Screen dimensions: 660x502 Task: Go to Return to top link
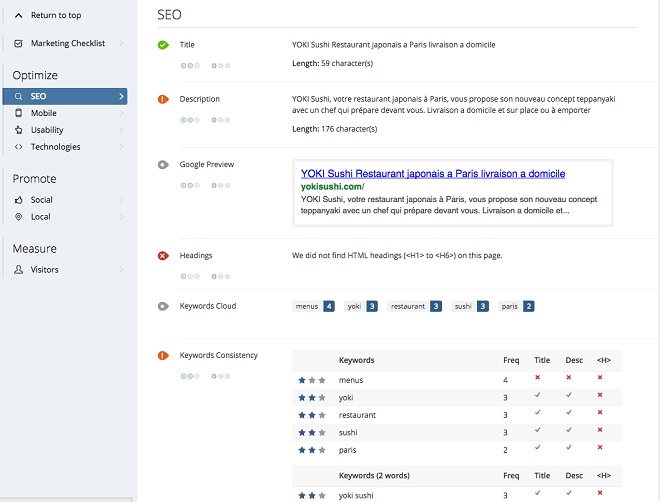click(x=56, y=16)
